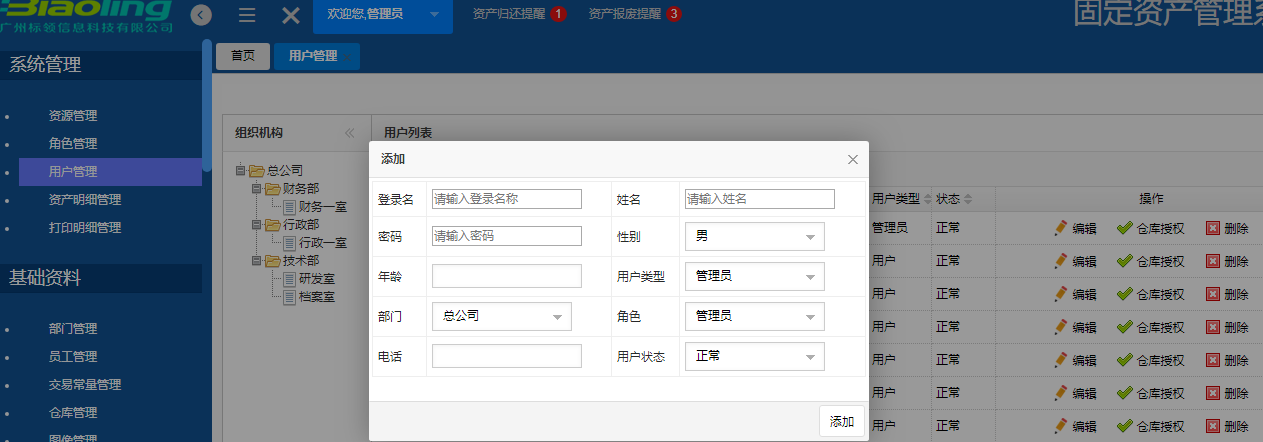The width and height of the screenshot is (1263, 442).
Task: Click red 删除 icon in first row
Action: coord(1212,228)
